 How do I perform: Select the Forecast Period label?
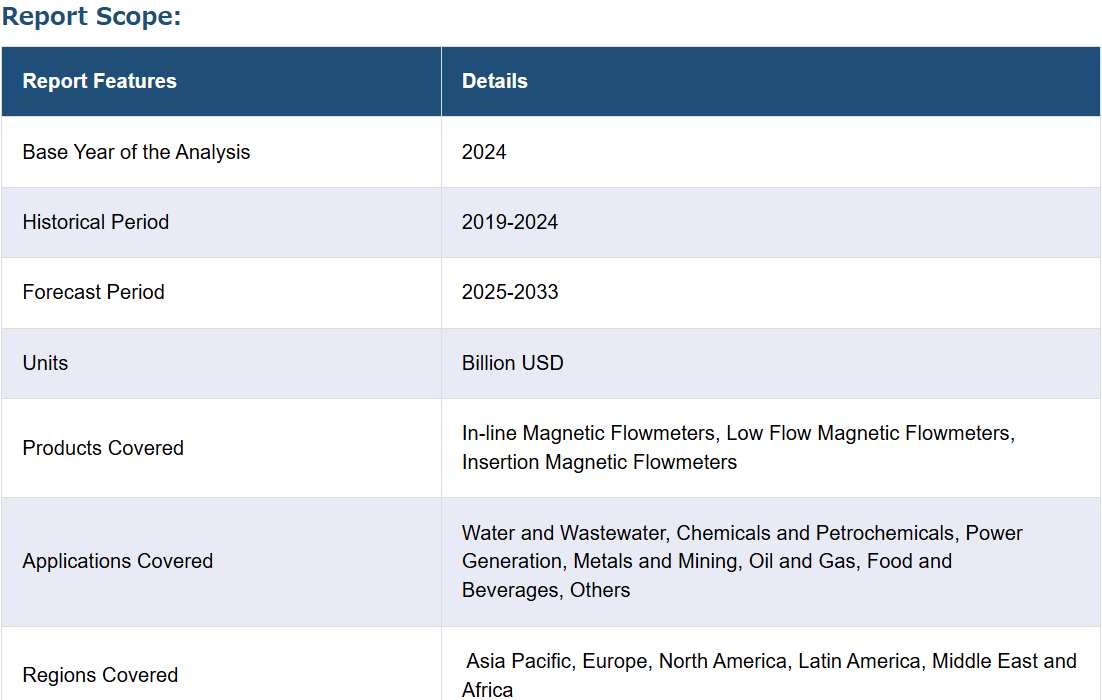pos(93,292)
